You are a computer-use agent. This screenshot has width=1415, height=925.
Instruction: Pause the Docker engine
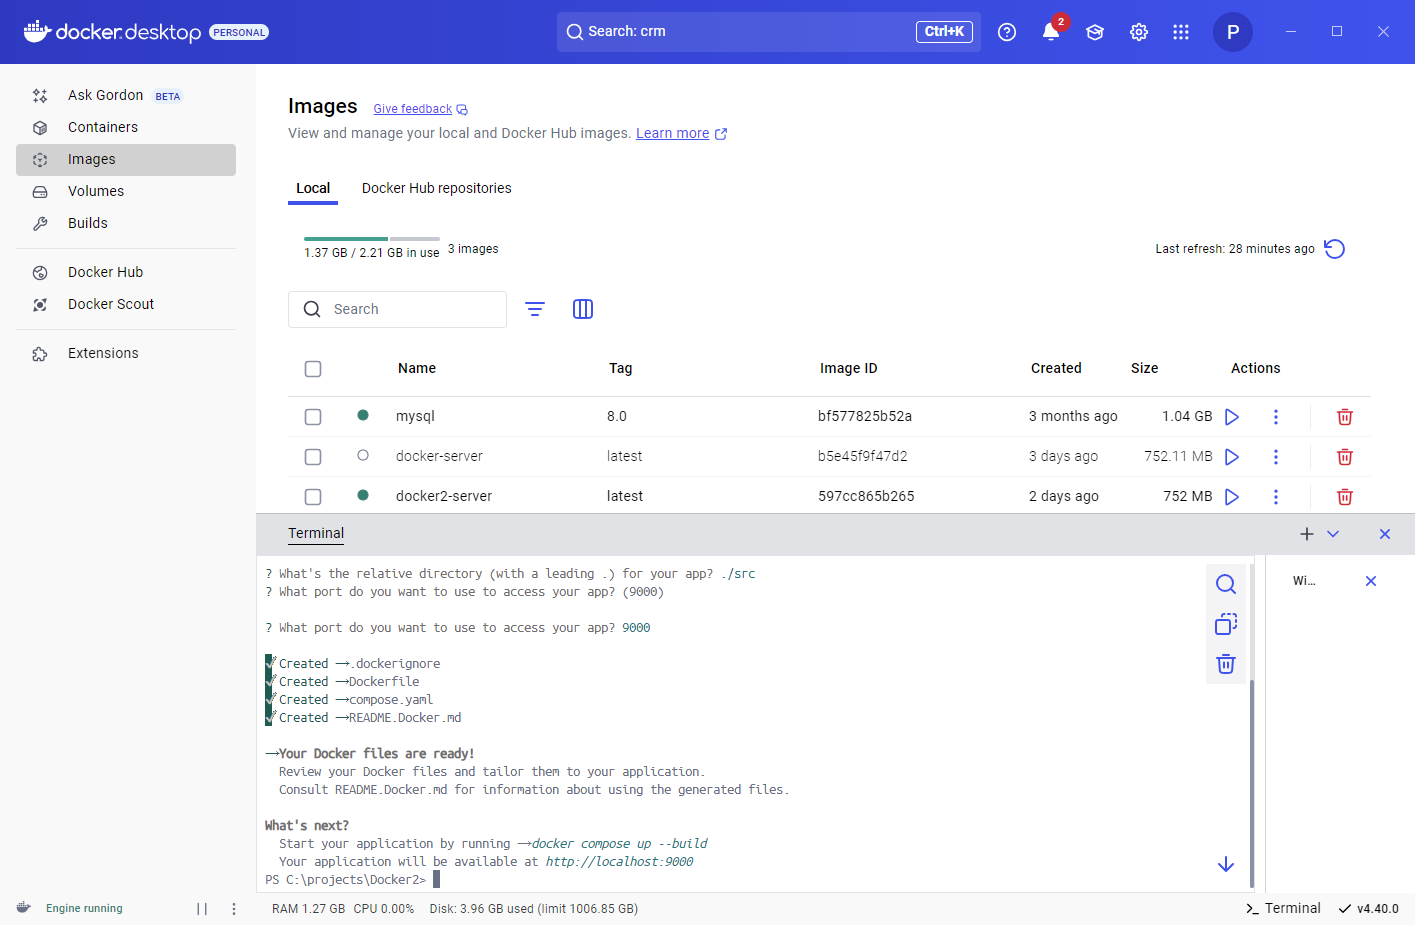pyautogui.click(x=202, y=909)
